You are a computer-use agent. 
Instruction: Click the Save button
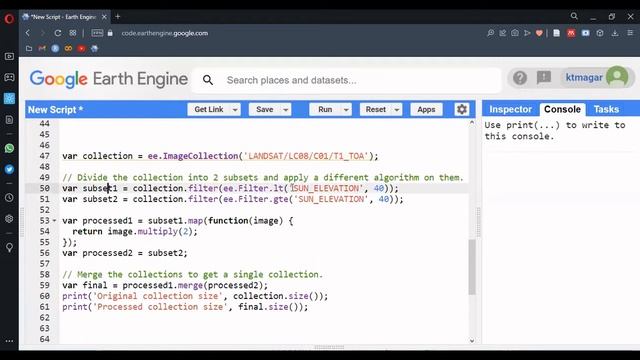(x=264, y=109)
